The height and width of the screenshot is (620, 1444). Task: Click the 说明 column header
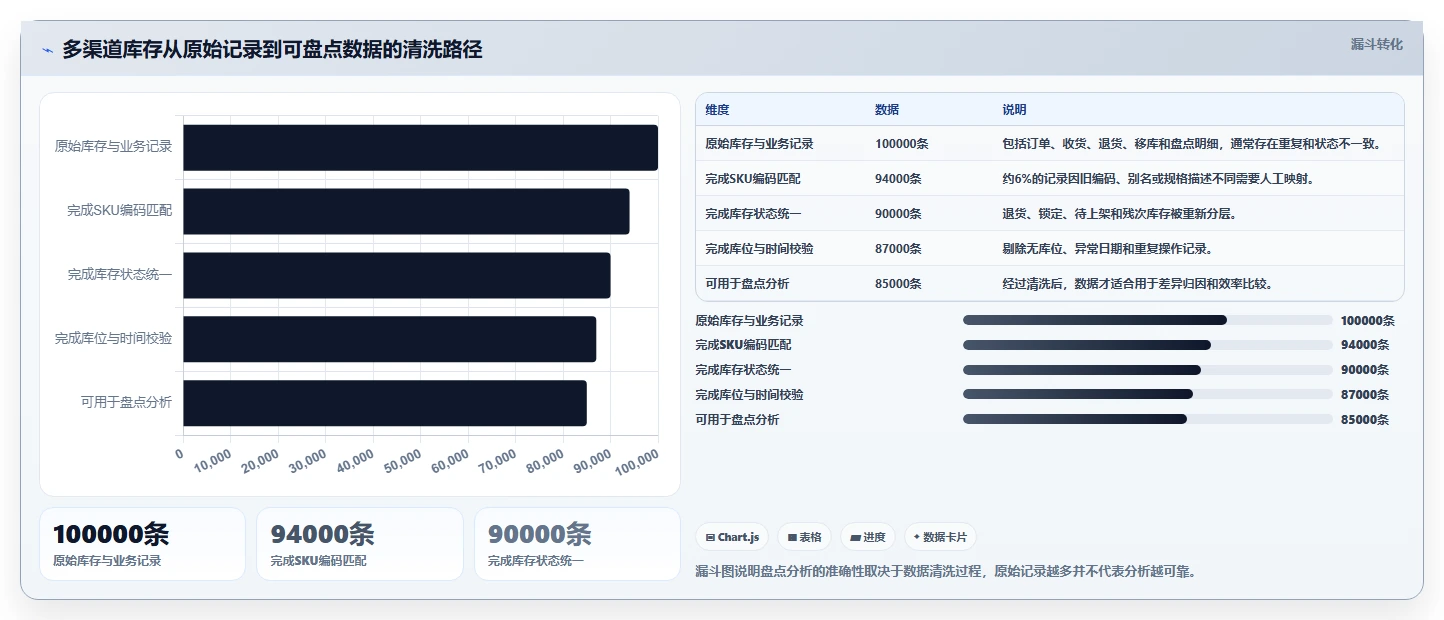coord(1014,110)
